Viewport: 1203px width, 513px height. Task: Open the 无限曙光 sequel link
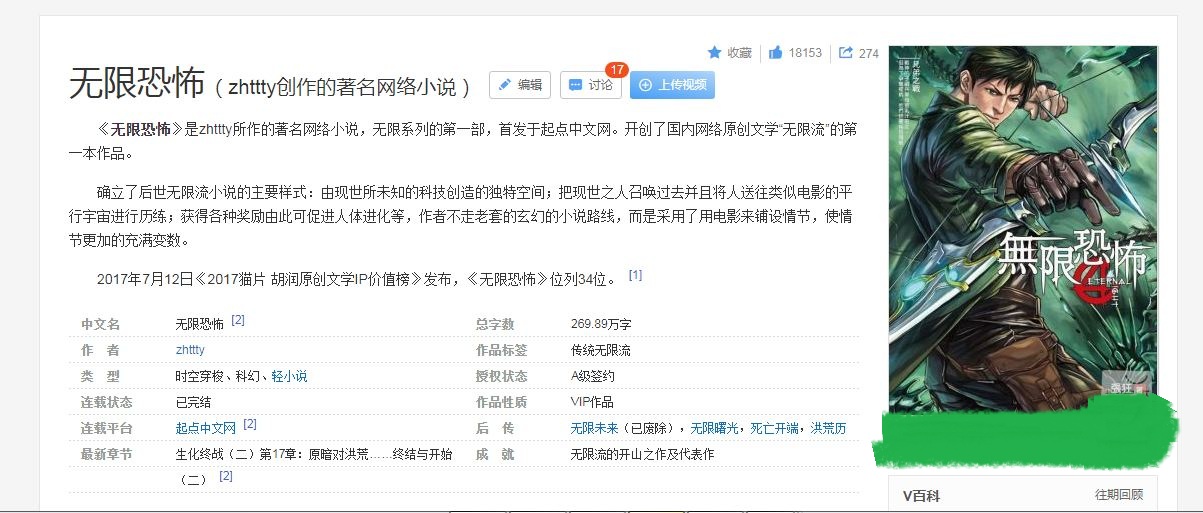[x=715, y=428]
